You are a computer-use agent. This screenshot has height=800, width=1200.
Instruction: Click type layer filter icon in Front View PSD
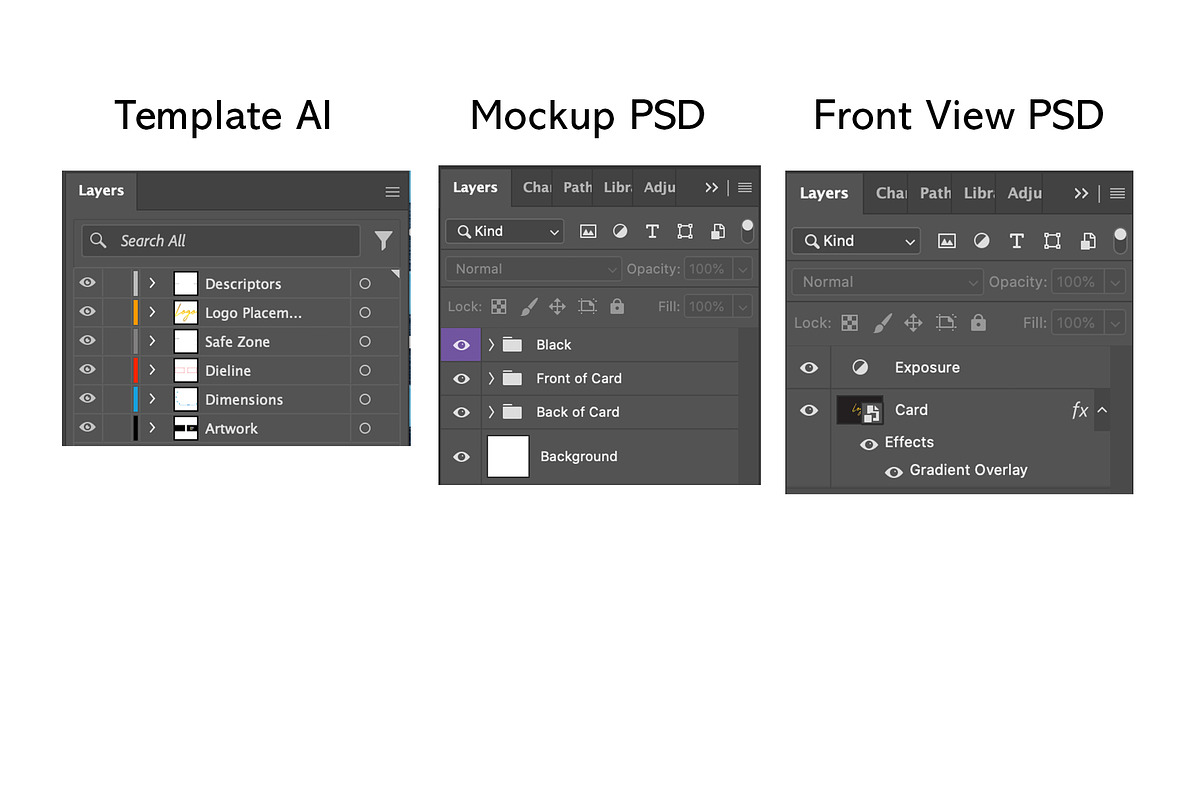point(1017,241)
